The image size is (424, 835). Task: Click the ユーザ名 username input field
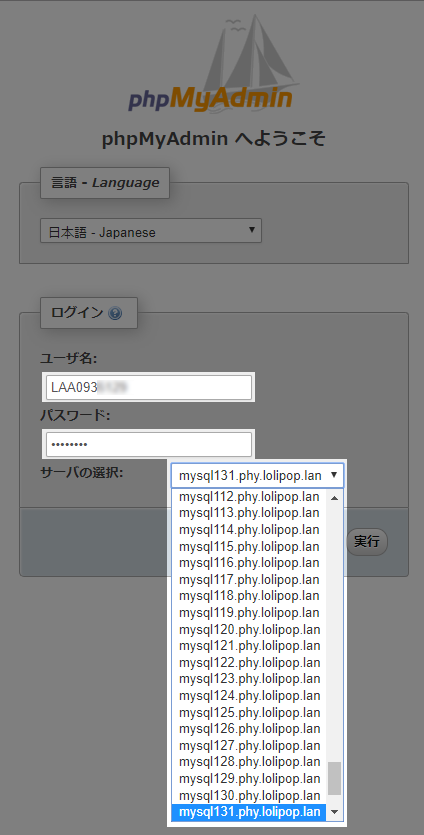coord(149,387)
